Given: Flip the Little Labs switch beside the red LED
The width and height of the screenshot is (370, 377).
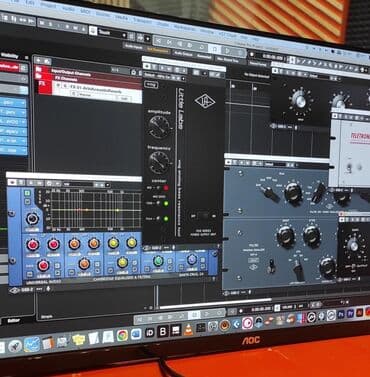Looking at the screenshot, I should coord(157,188).
